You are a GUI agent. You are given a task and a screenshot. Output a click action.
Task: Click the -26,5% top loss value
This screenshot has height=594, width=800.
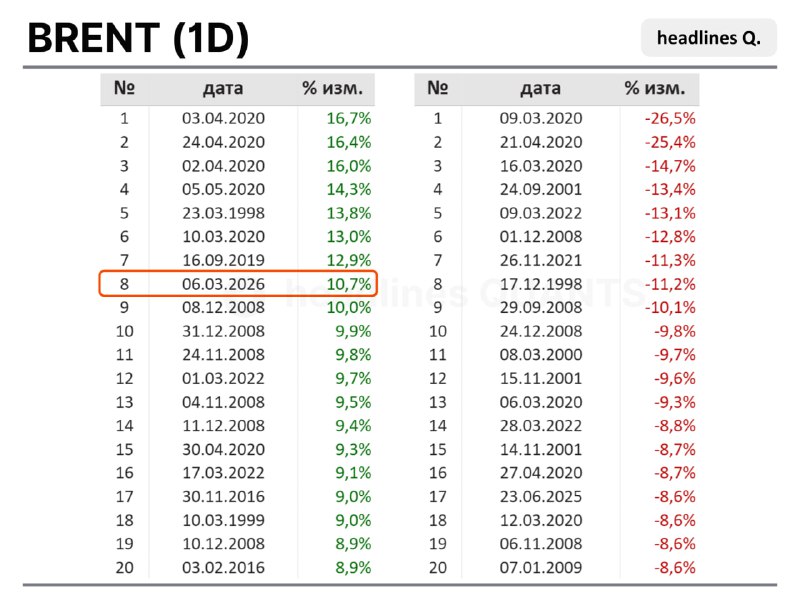click(669, 119)
